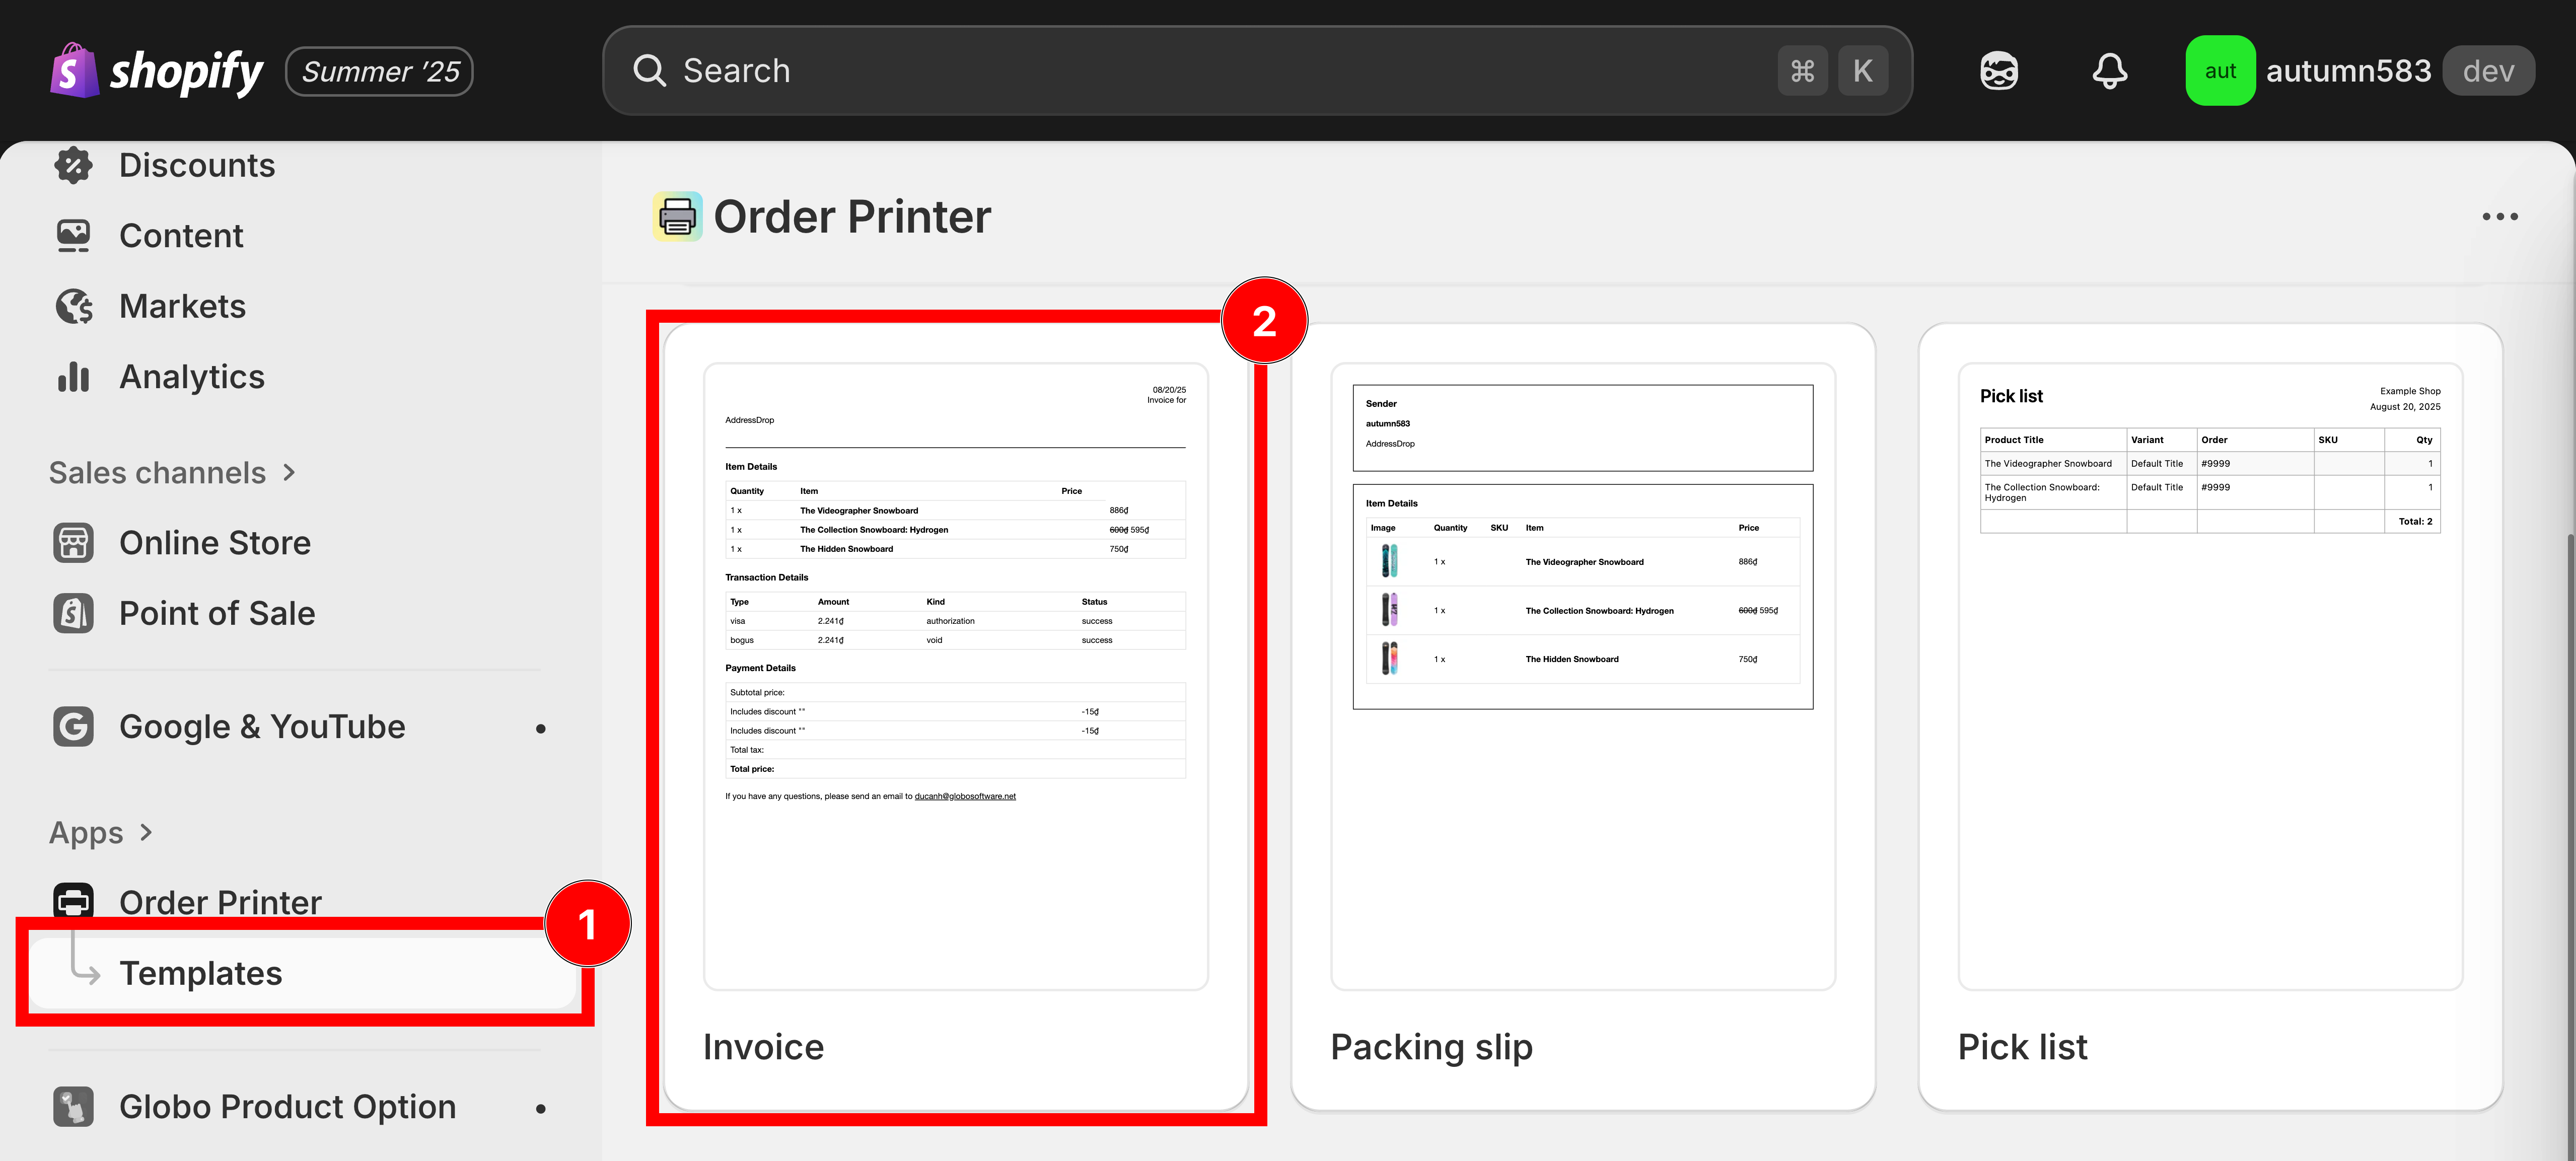
Task: Click the dev badge next to store name
Action: point(2488,71)
